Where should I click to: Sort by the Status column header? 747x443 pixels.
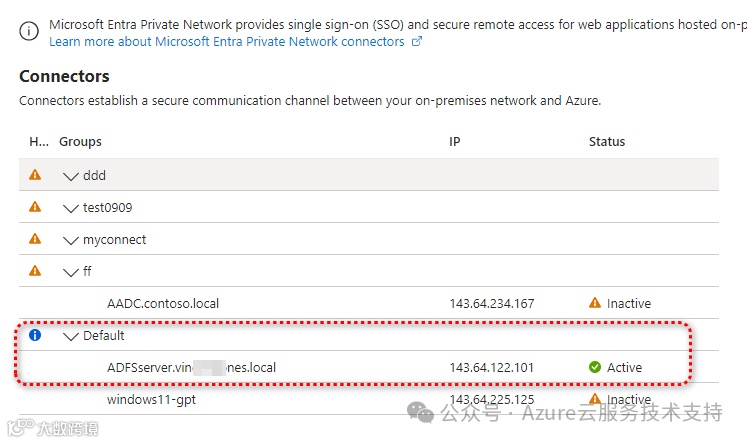click(607, 141)
